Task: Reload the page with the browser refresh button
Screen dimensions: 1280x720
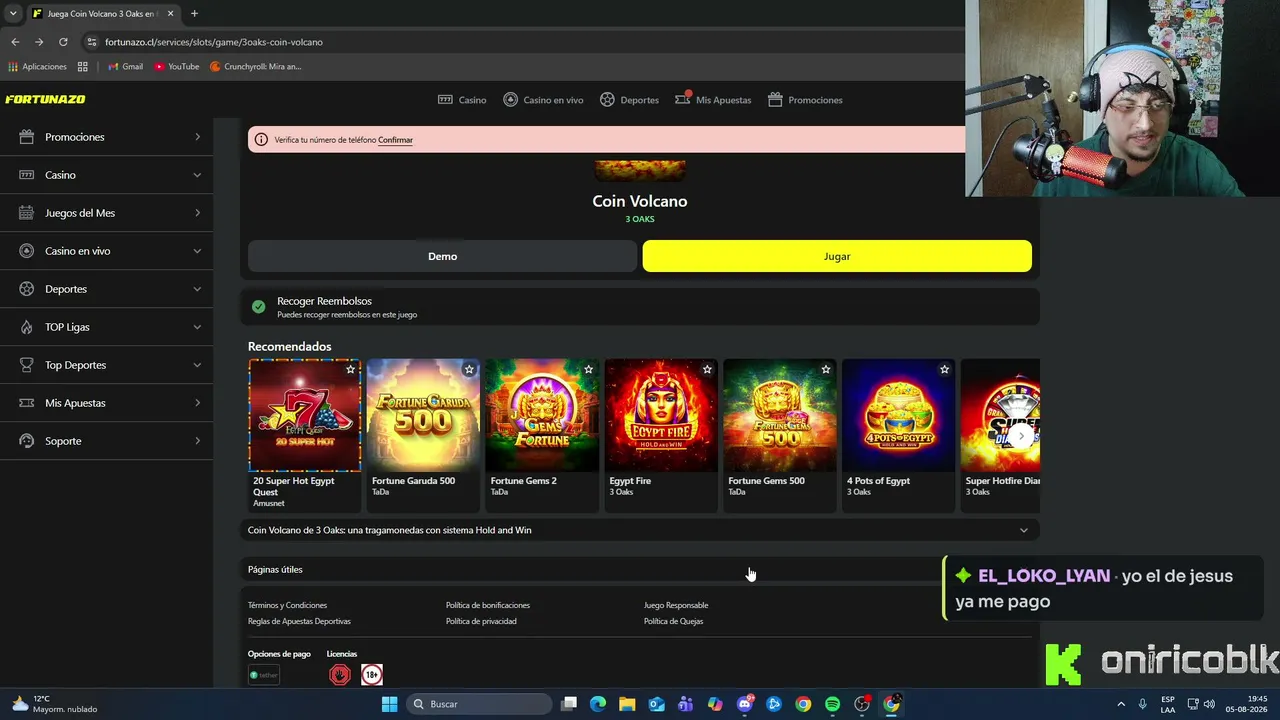Action: (63, 42)
